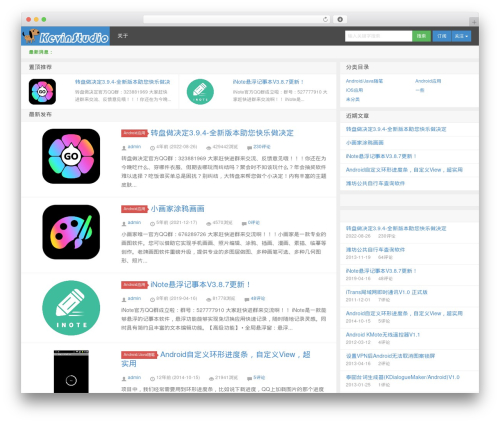Open sidebar 设置VPN后Android无法取消图案锁屏 link

click(x=390, y=356)
